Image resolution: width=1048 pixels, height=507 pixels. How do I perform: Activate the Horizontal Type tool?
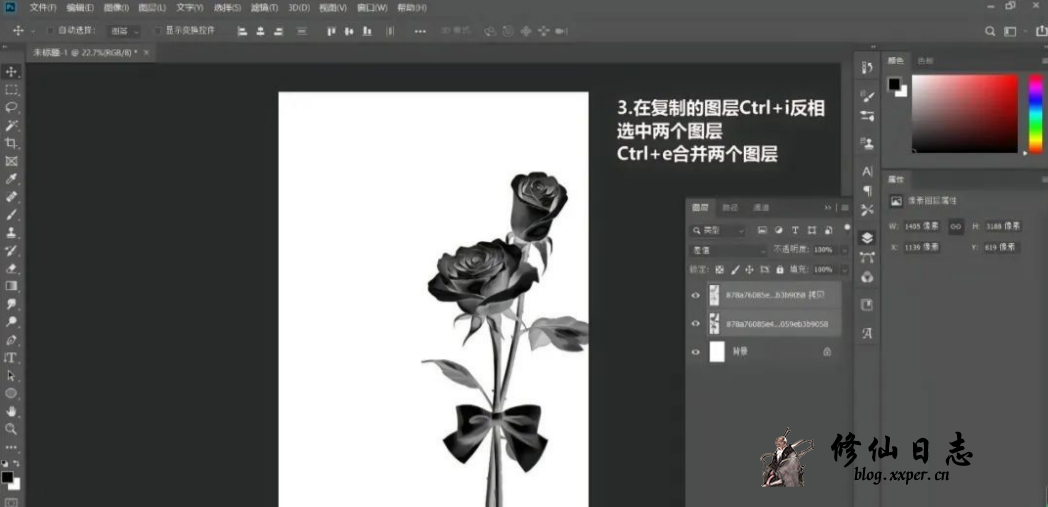click(x=12, y=357)
